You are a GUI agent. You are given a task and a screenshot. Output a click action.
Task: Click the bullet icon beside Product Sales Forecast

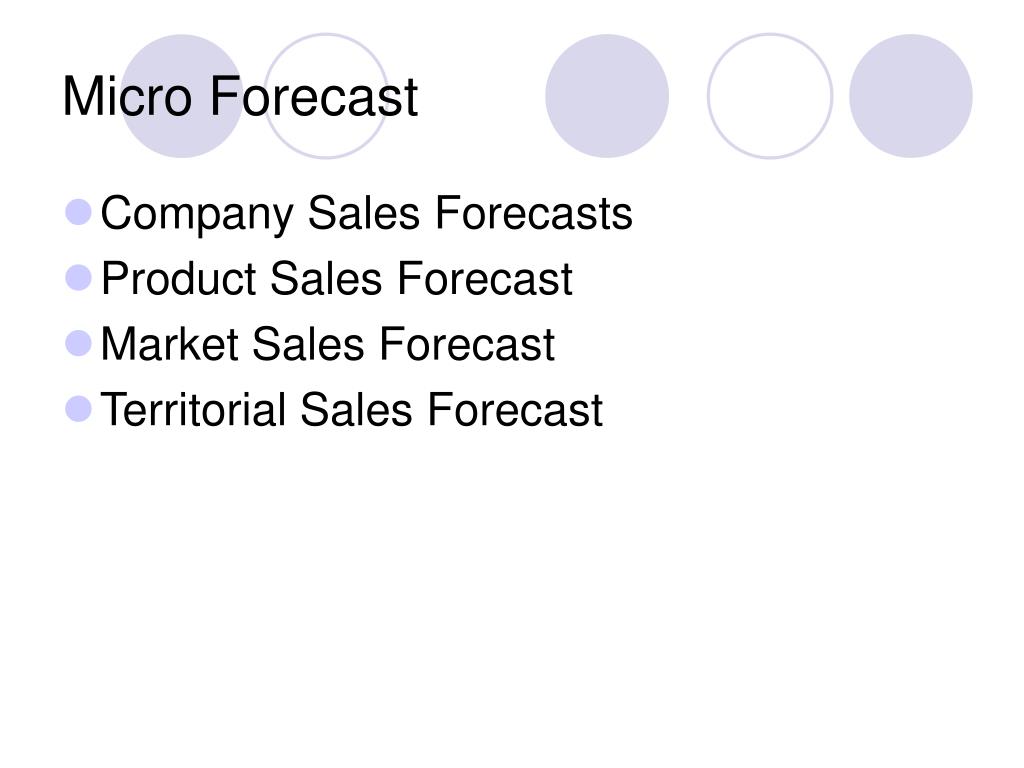78,278
